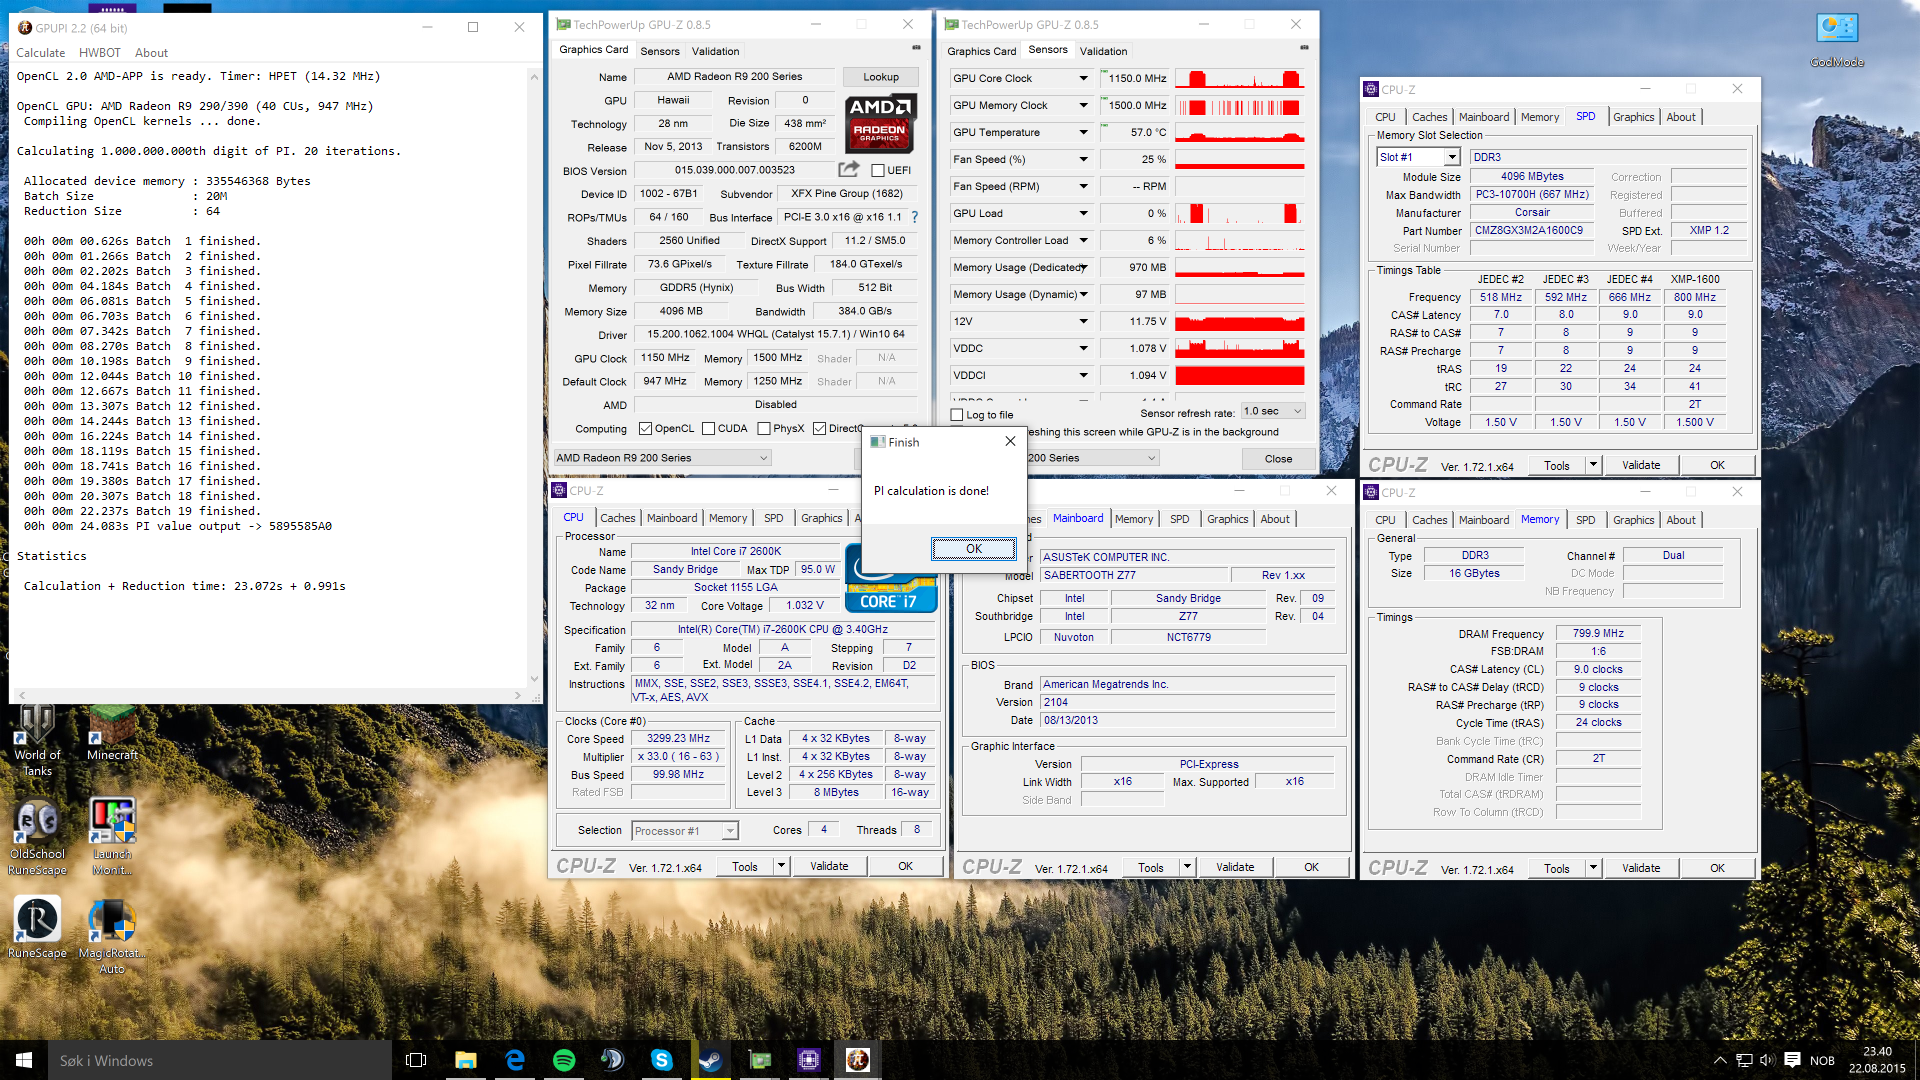Screen dimensions: 1920x1080
Task: Open the HWBOT menu in GPUPI
Action: 100,53
